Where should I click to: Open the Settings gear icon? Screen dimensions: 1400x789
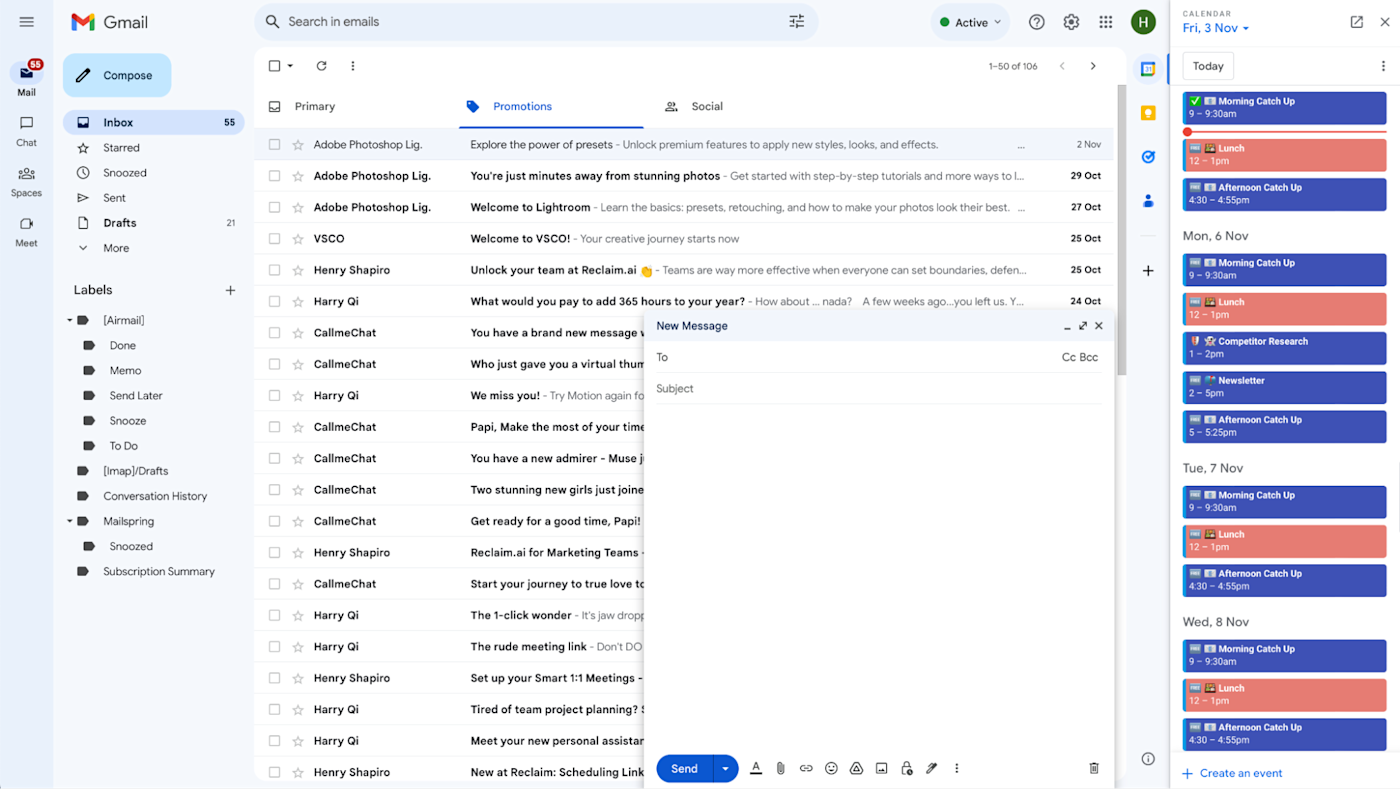1071,22
